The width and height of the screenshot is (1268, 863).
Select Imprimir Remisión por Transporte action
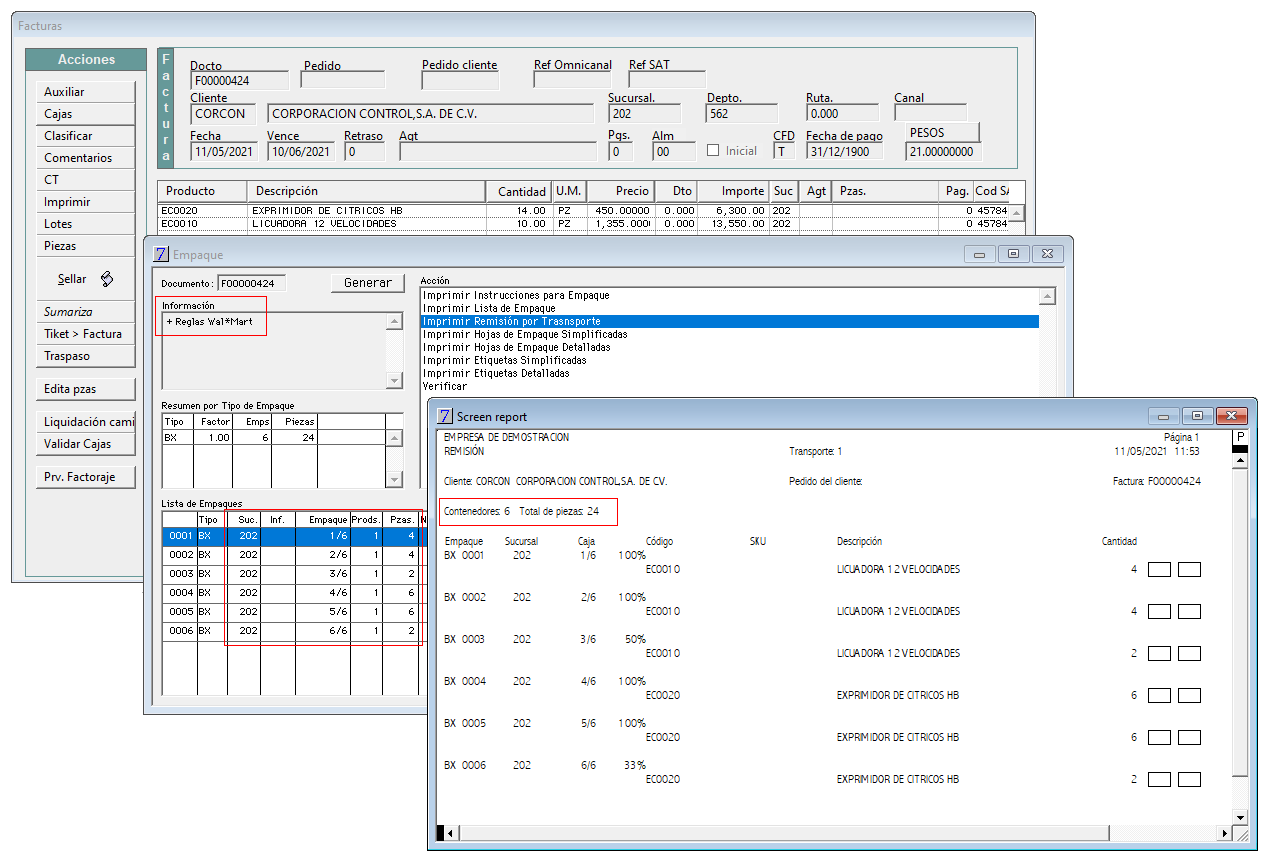point(730,322)
